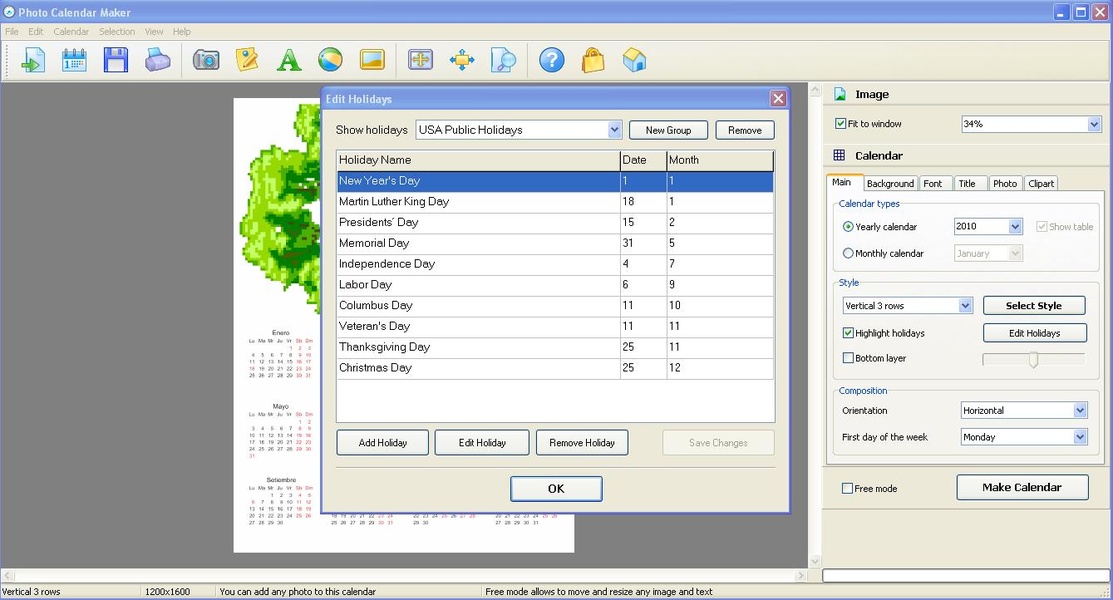Screen dimensions: 1113x600
Task: Click the app icon in title bar
Action: (x=9, y=12)
